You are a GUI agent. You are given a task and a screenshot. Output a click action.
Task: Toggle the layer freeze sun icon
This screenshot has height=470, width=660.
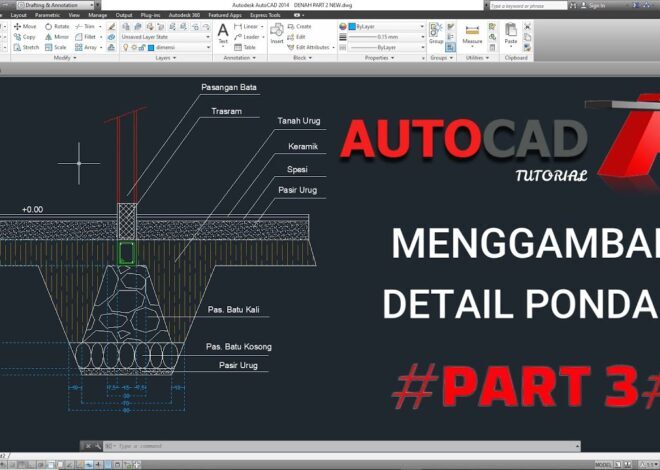(134, 48)
